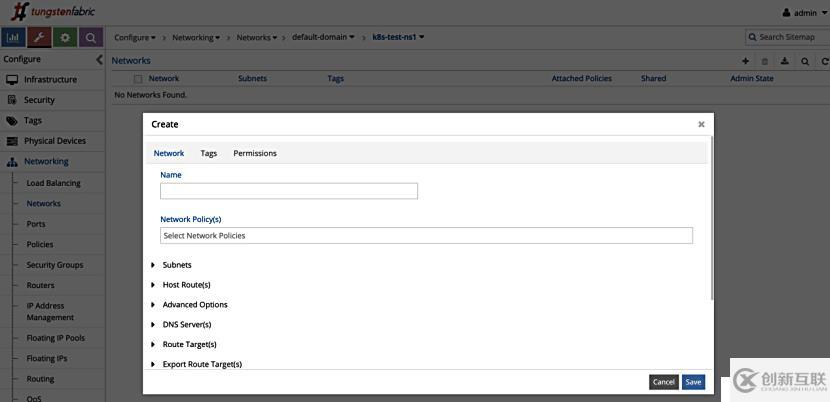Open the Monitor dashboard icon

click(13, 38)
